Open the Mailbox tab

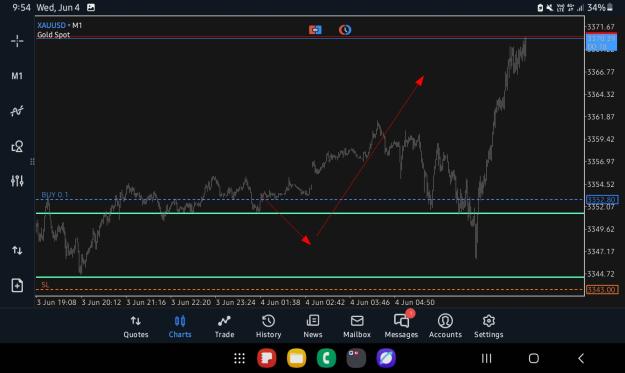pyautogui.click(x=357, y=326)
